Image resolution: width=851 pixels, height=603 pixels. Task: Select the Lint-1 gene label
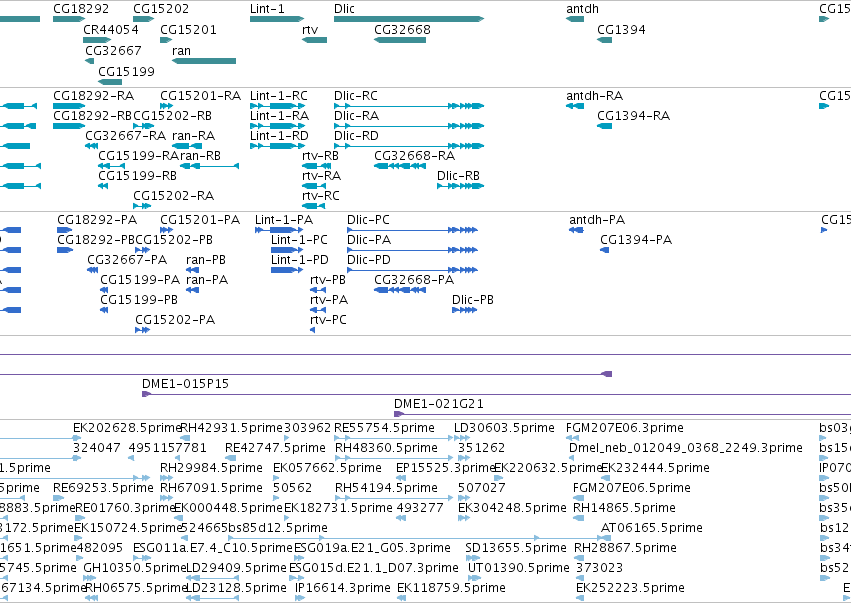(x=267, y=9)
